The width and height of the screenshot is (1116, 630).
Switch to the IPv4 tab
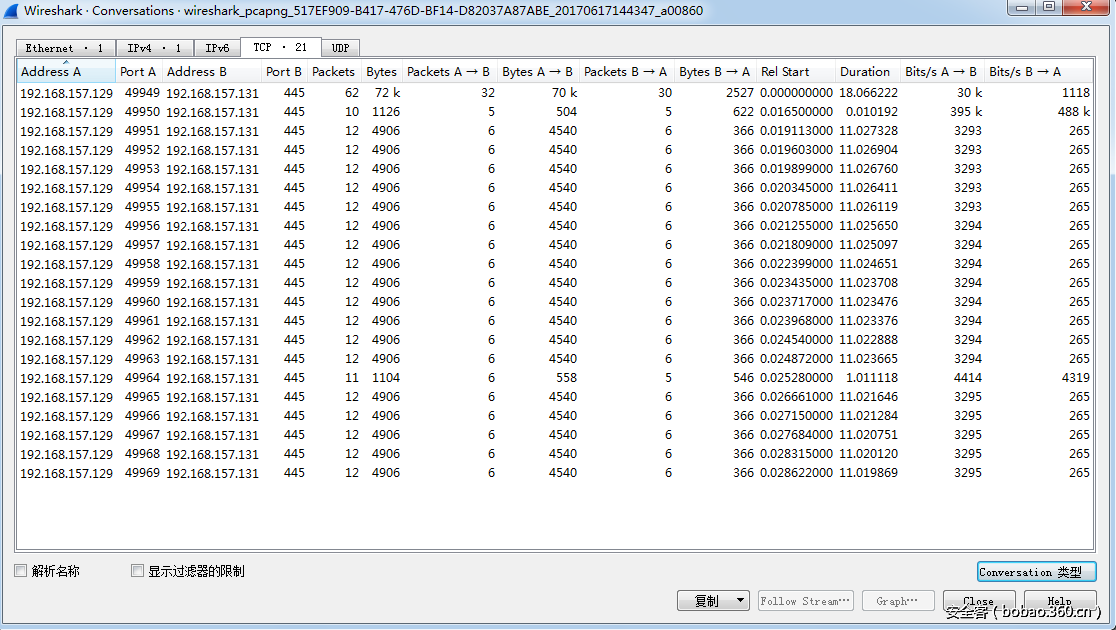point(155,48)
